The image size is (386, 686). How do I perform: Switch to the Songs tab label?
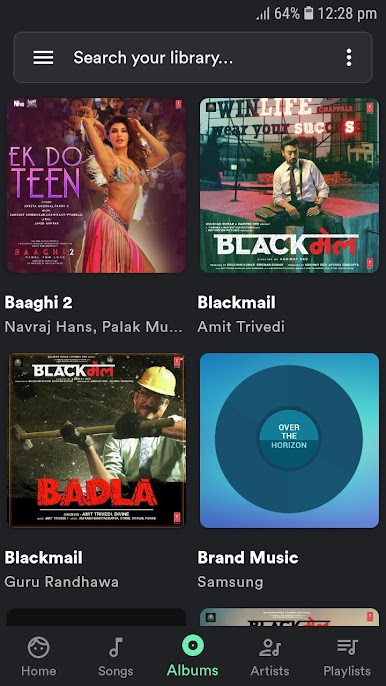click(116, 671)
